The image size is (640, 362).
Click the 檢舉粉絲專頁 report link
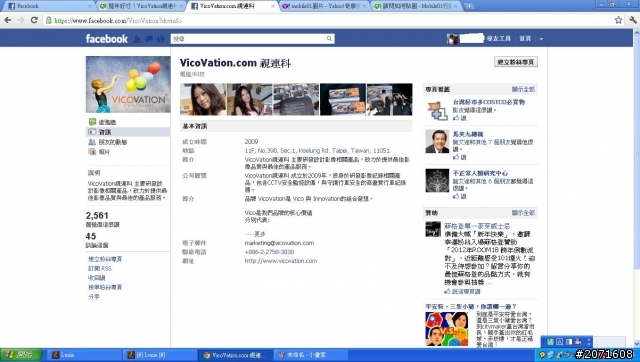[105, 287]
